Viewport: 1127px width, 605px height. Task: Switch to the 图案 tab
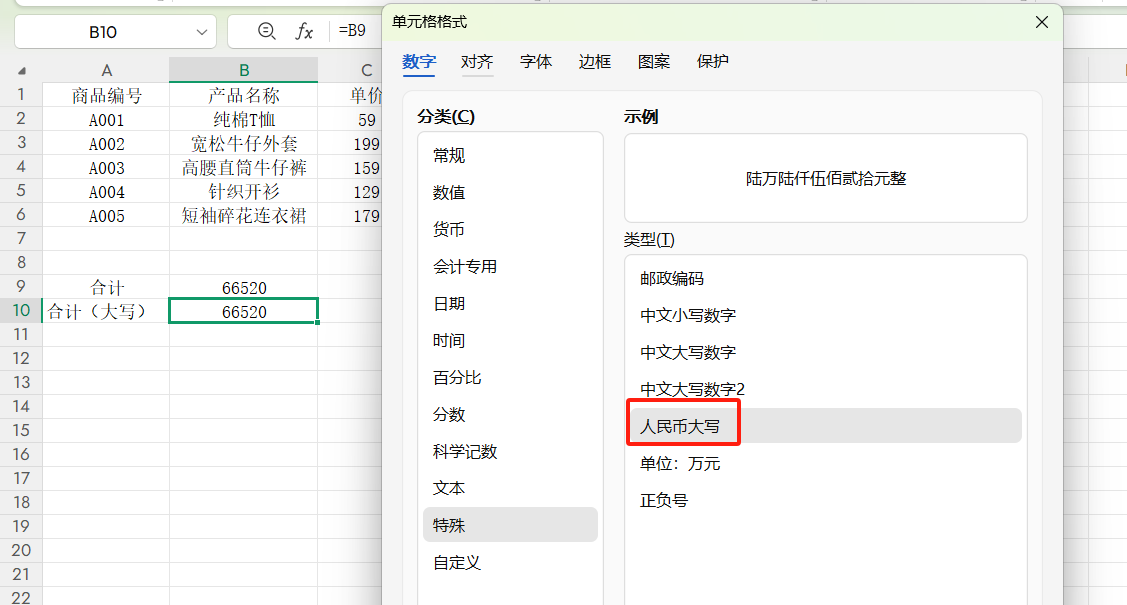point(653,61)
